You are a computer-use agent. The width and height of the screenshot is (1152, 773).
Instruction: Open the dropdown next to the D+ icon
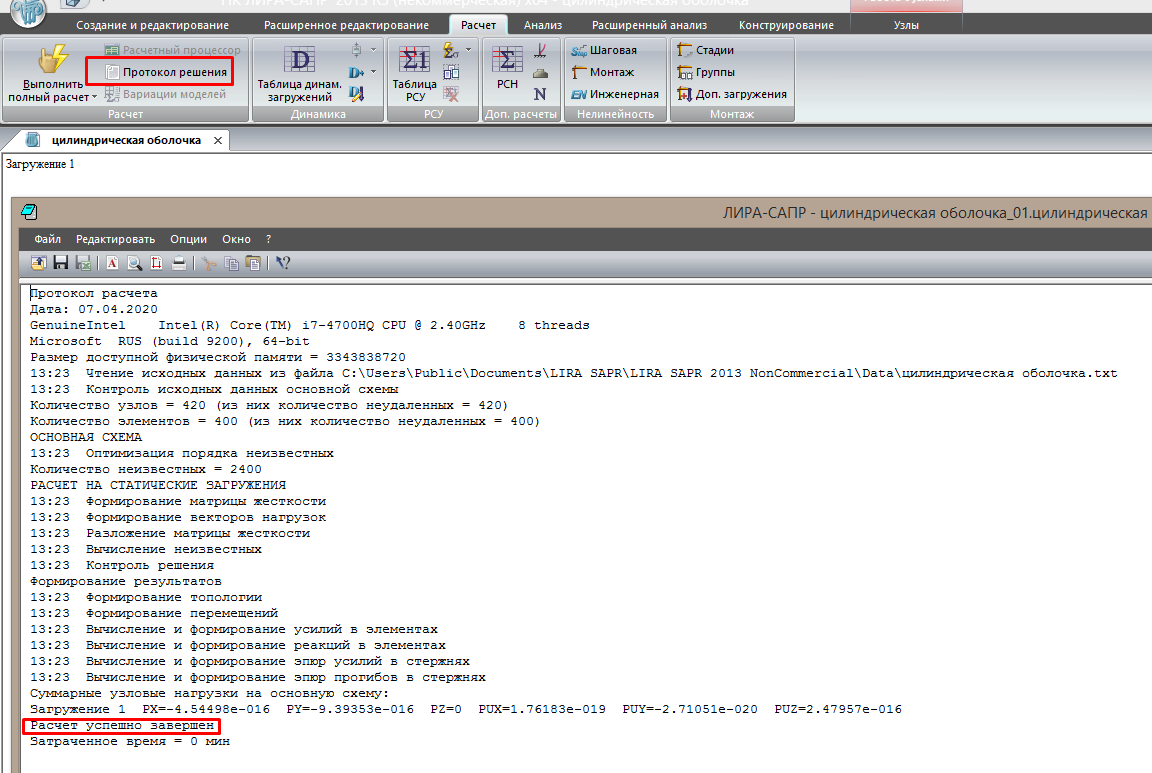[373, 72]
